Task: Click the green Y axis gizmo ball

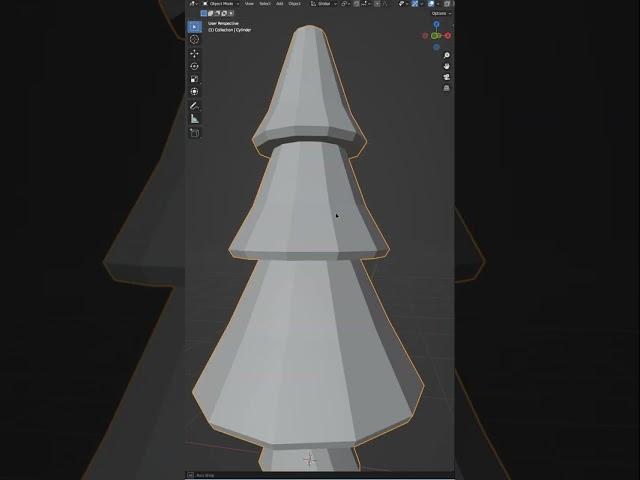Action: click(435, 36)
